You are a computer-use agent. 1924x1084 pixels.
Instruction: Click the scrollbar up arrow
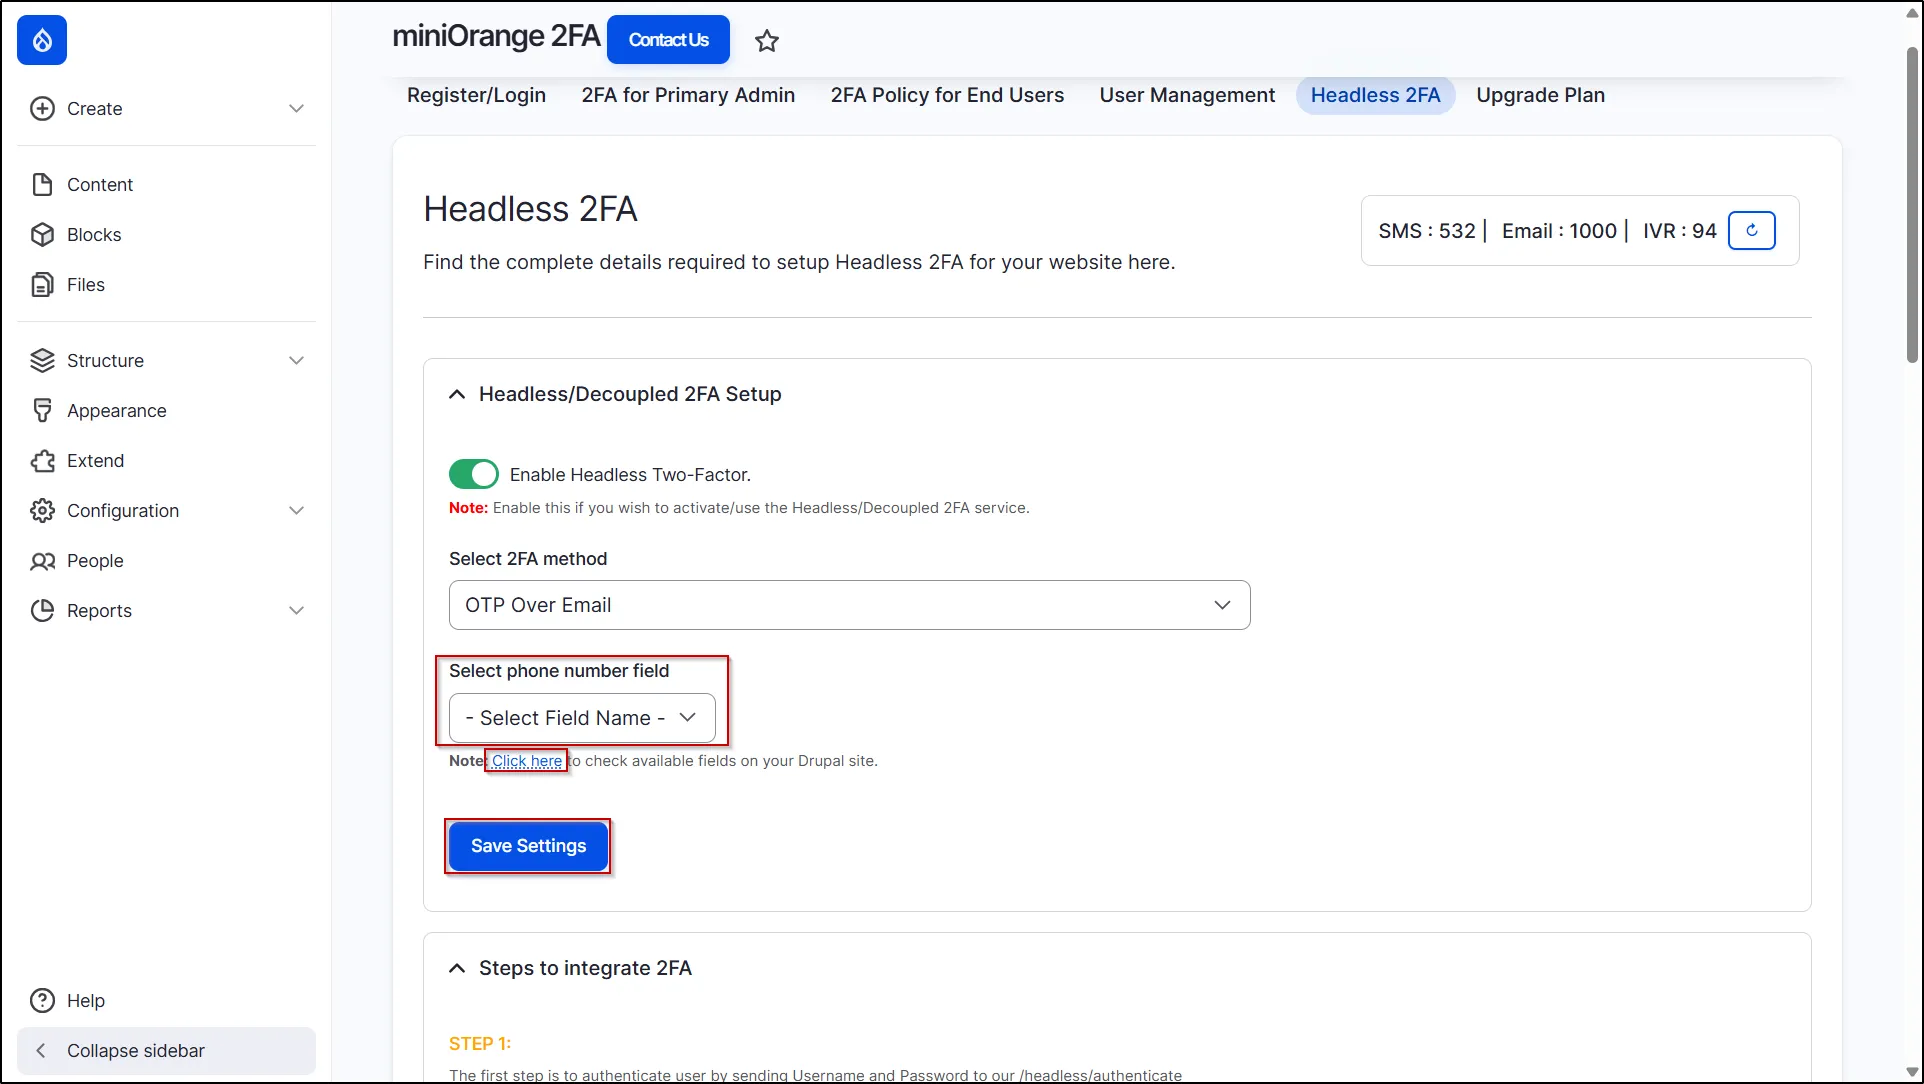(1912, 12)
